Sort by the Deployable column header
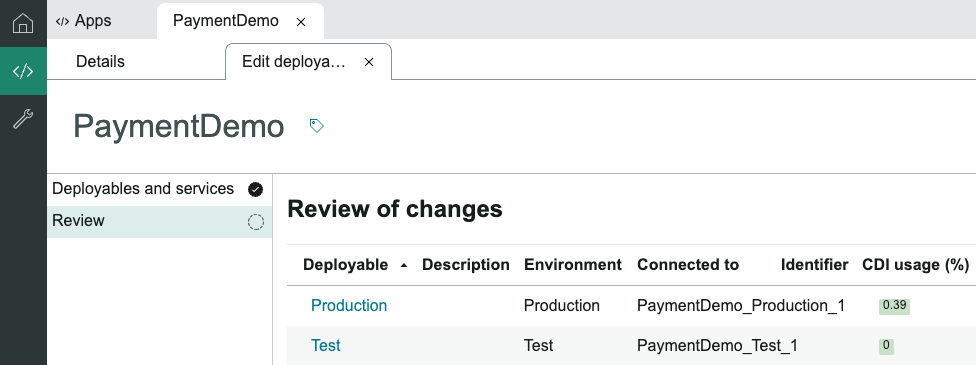 [x=345, y=265]
